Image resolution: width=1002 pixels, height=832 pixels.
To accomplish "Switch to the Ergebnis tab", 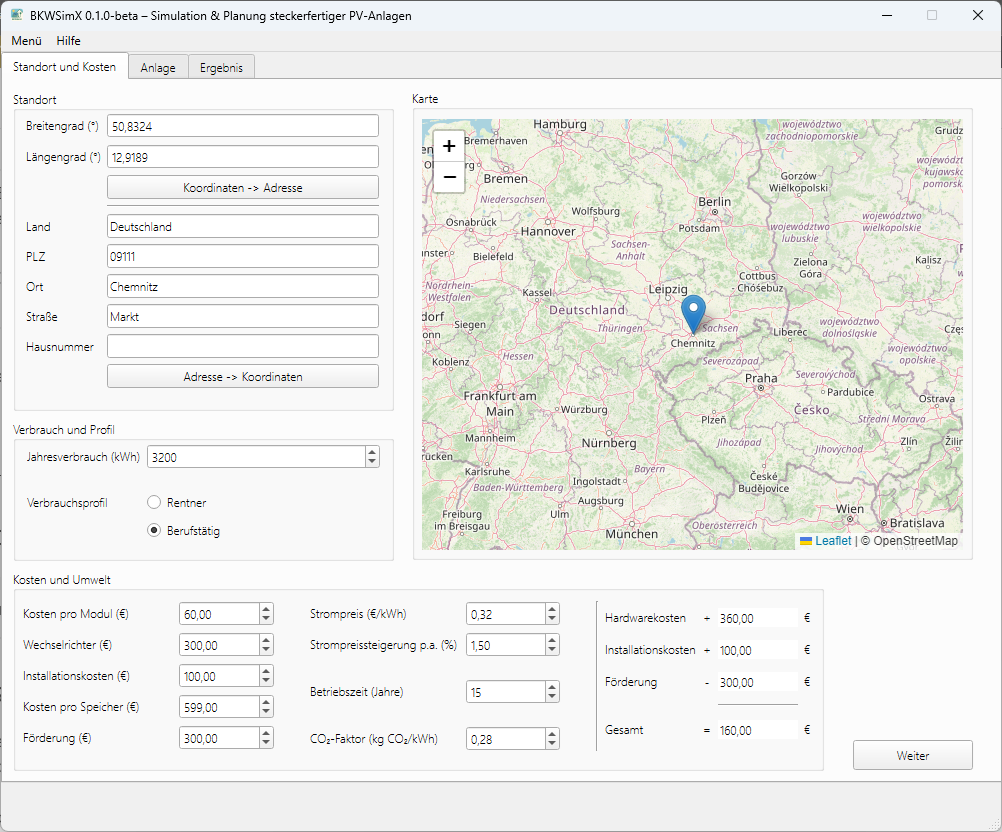I will [x=221, y=67].
